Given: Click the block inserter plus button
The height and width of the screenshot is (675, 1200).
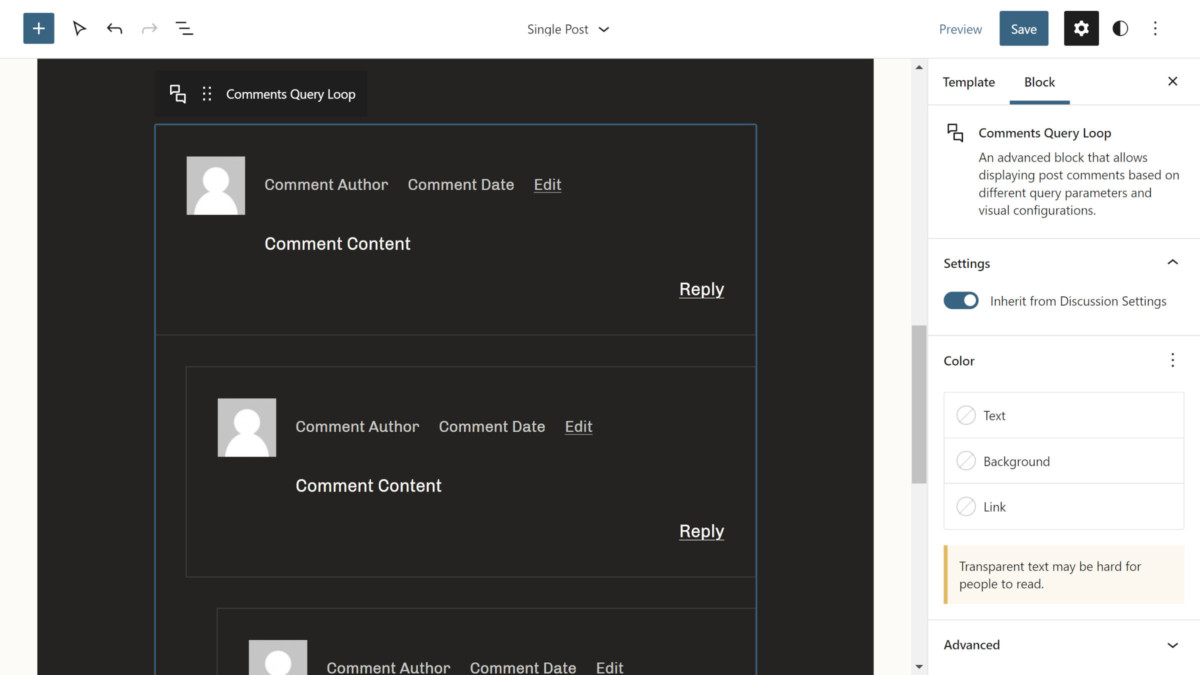Looking at the screenshot, I should (39, 29).
